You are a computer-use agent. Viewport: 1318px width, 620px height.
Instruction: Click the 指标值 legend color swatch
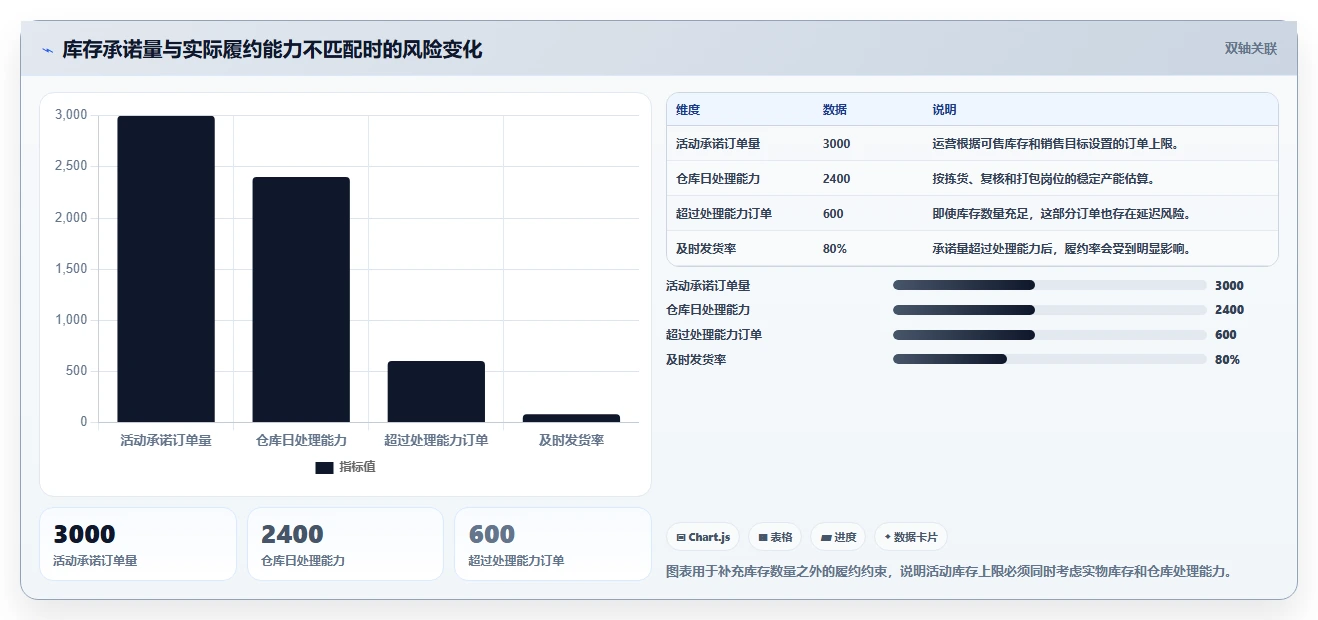pos(324,468)
